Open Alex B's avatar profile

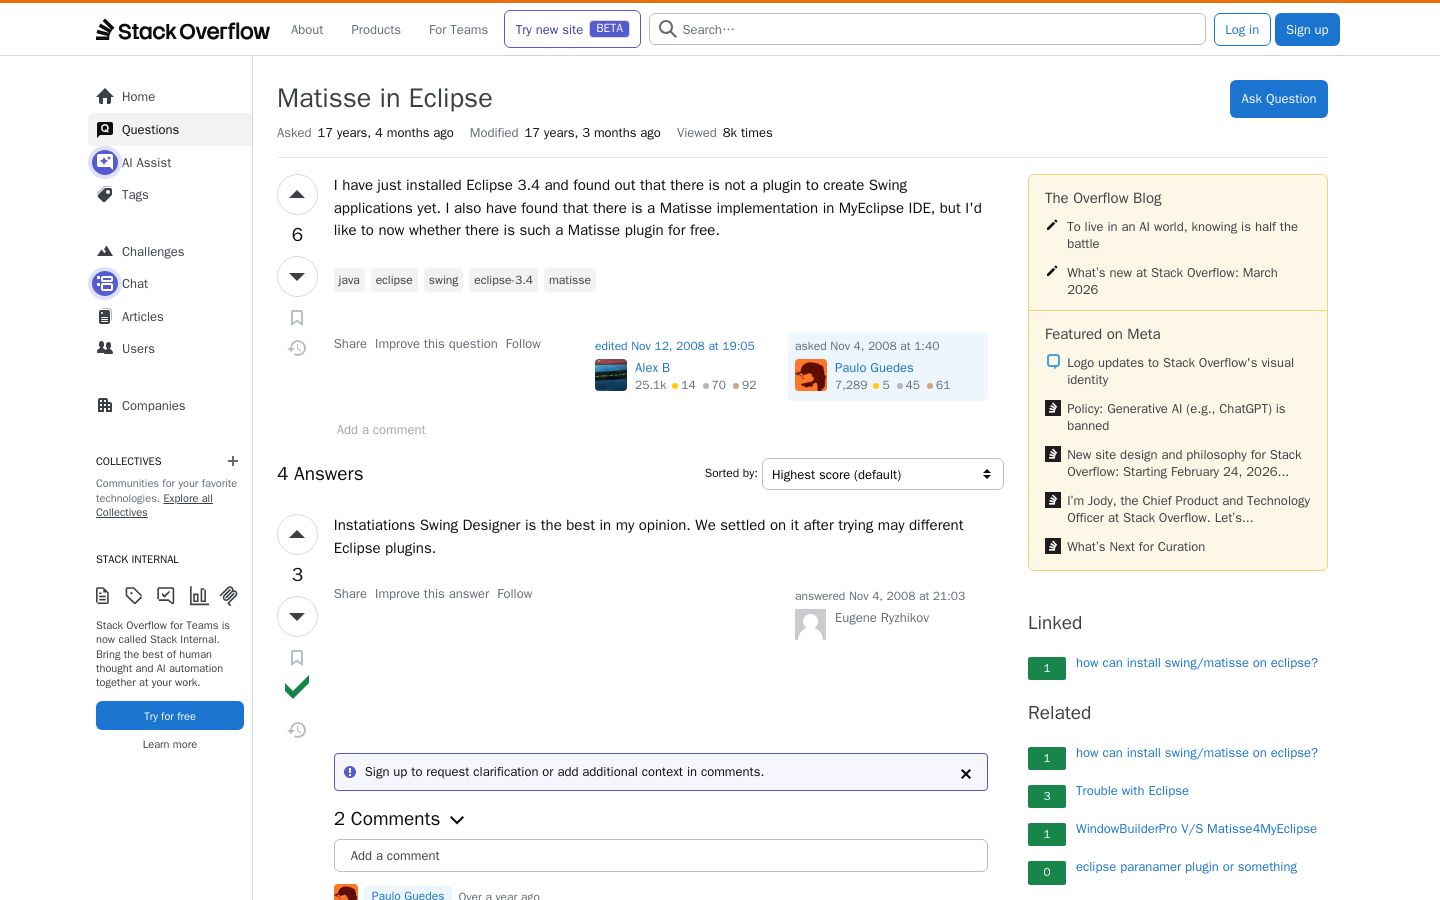click(x=611, y=375)
